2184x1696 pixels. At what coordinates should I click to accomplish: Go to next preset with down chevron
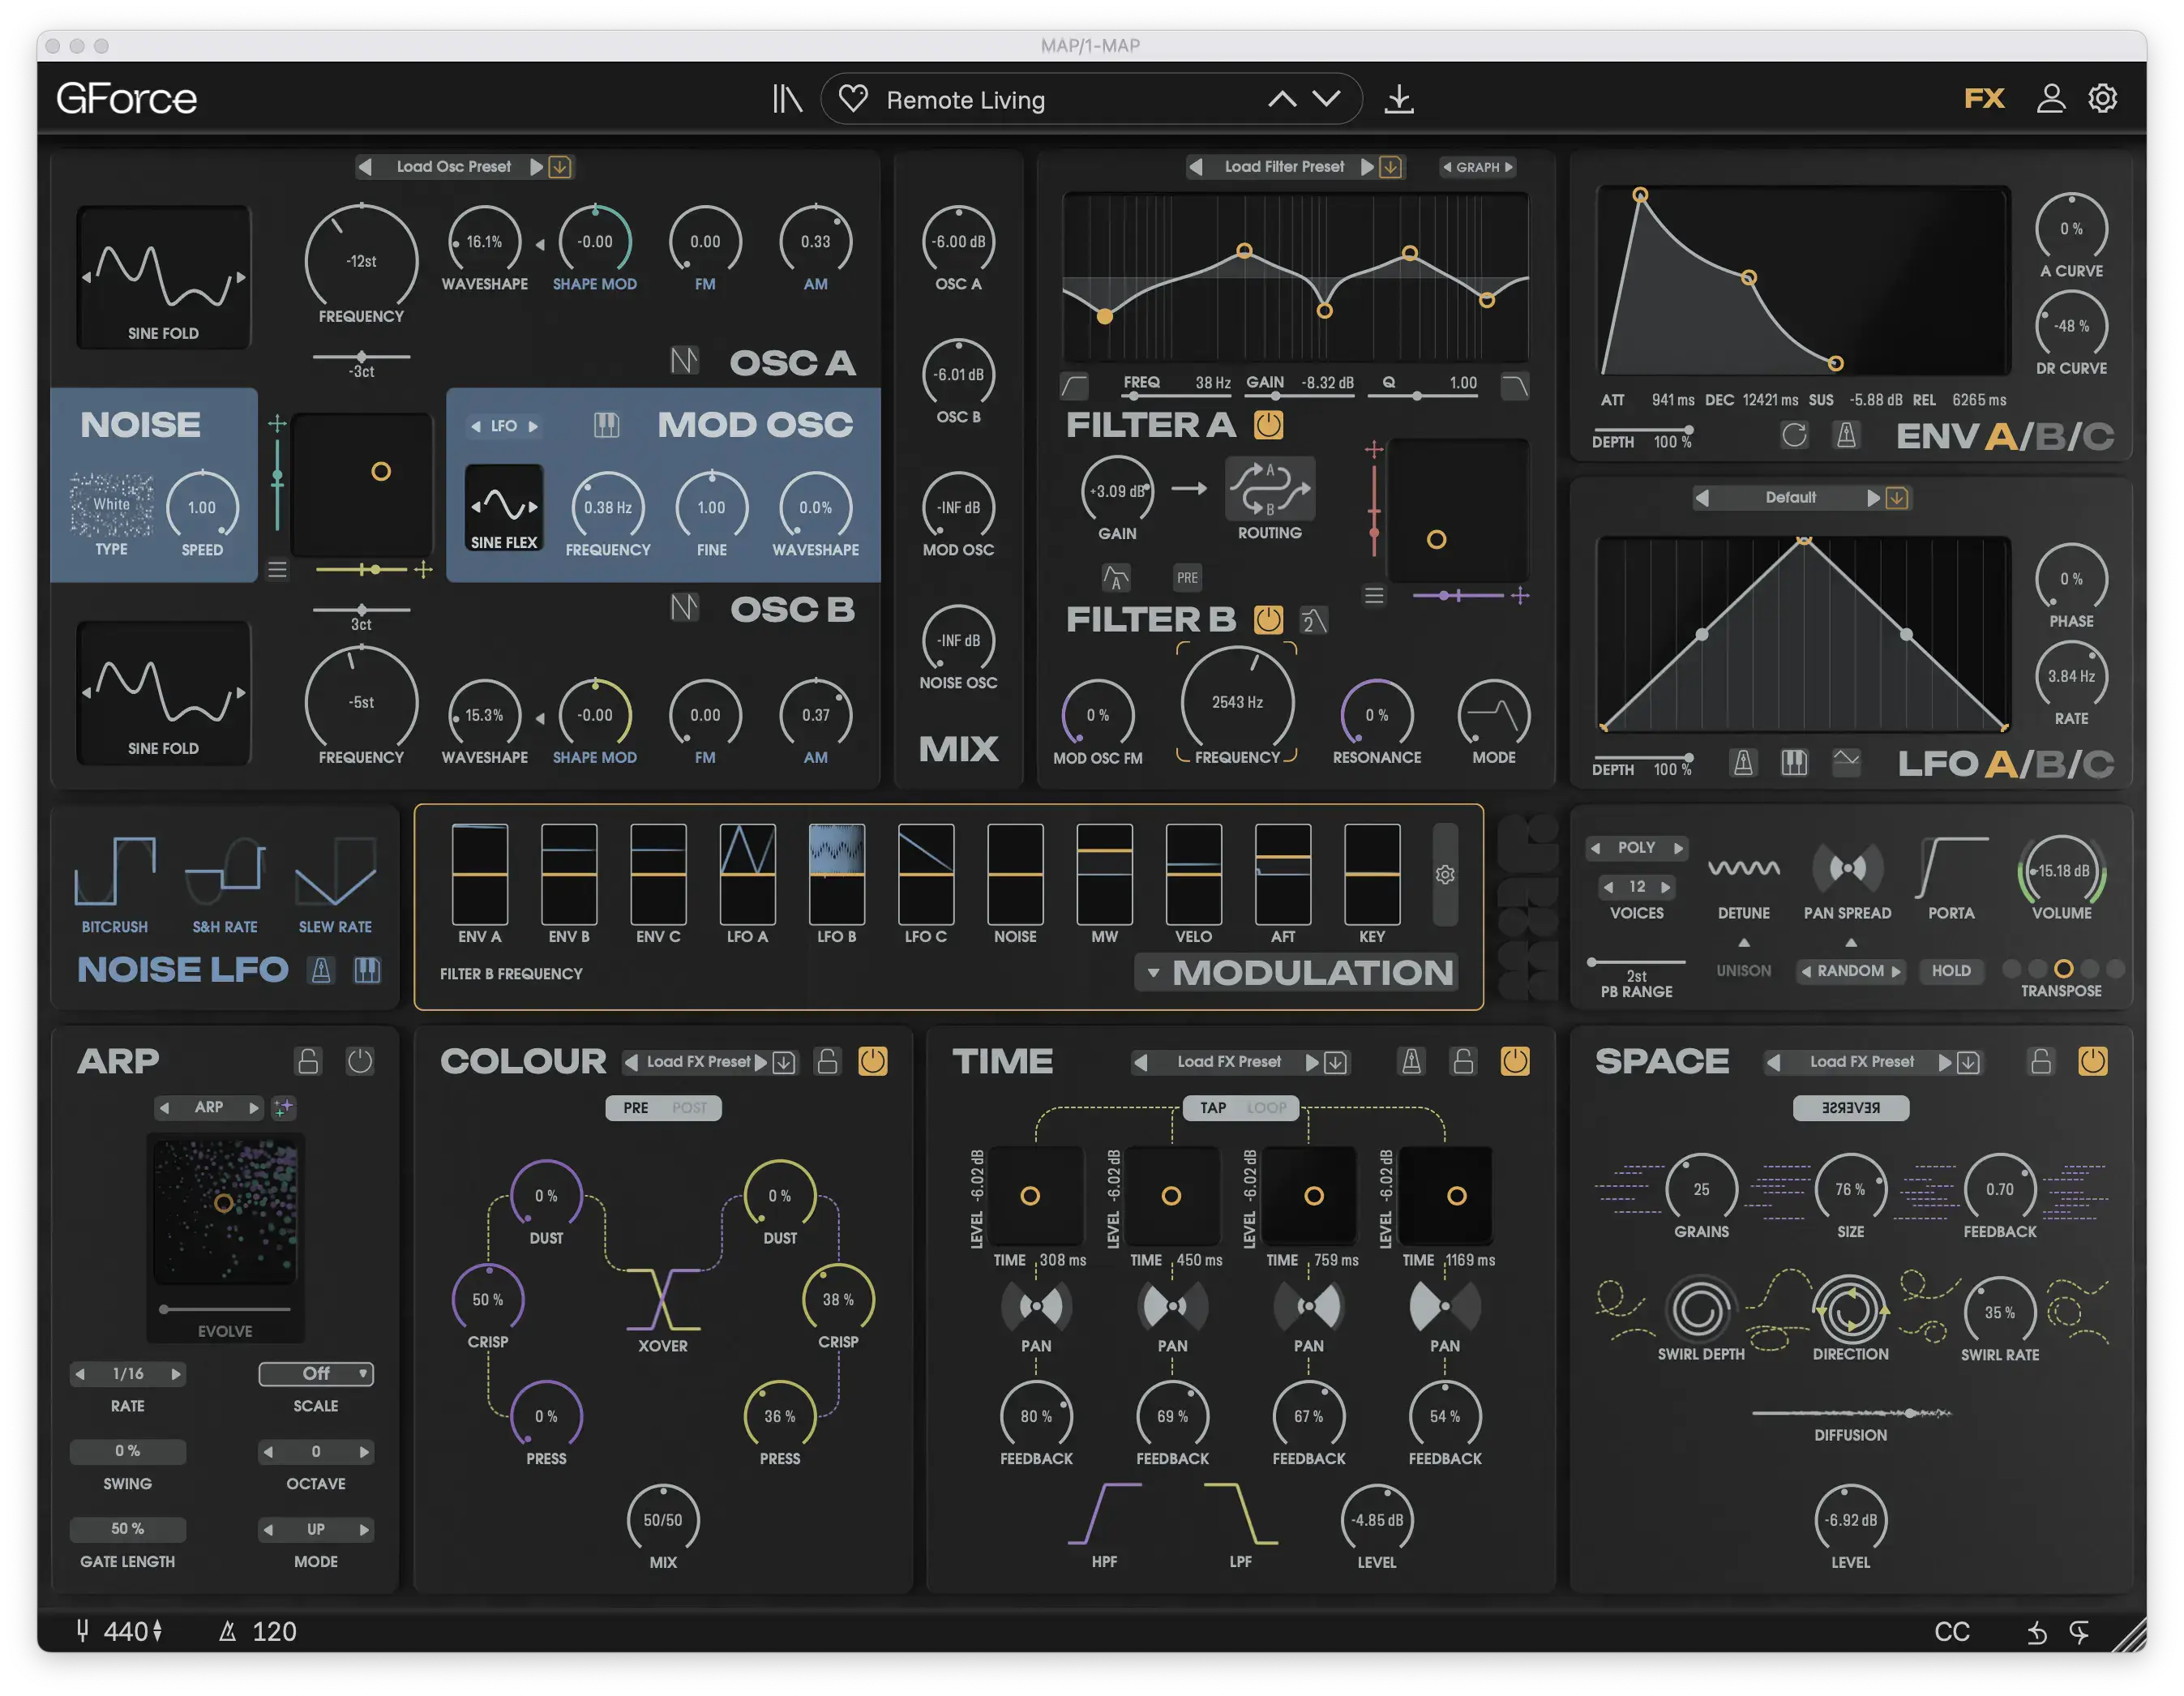(1326, 99)
